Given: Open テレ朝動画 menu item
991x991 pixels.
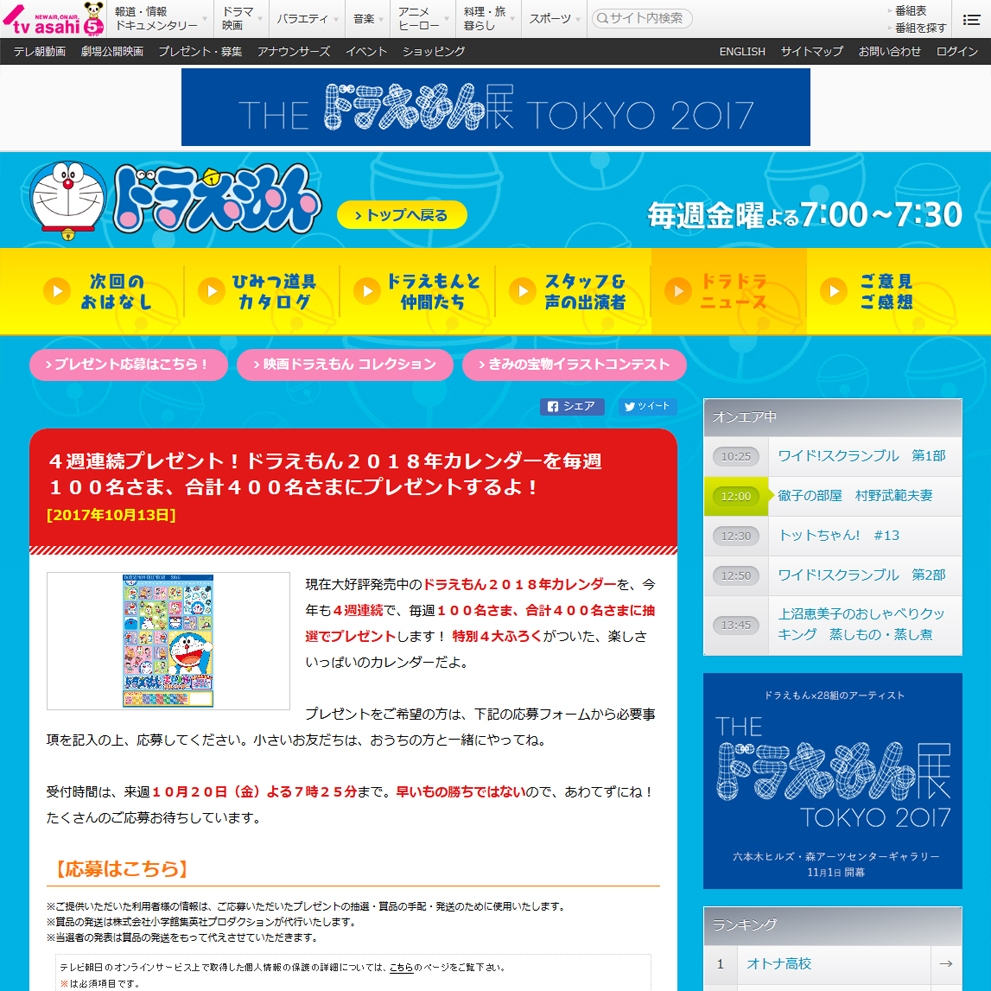Looking at the screenshot, I should (x=39, y=51).
